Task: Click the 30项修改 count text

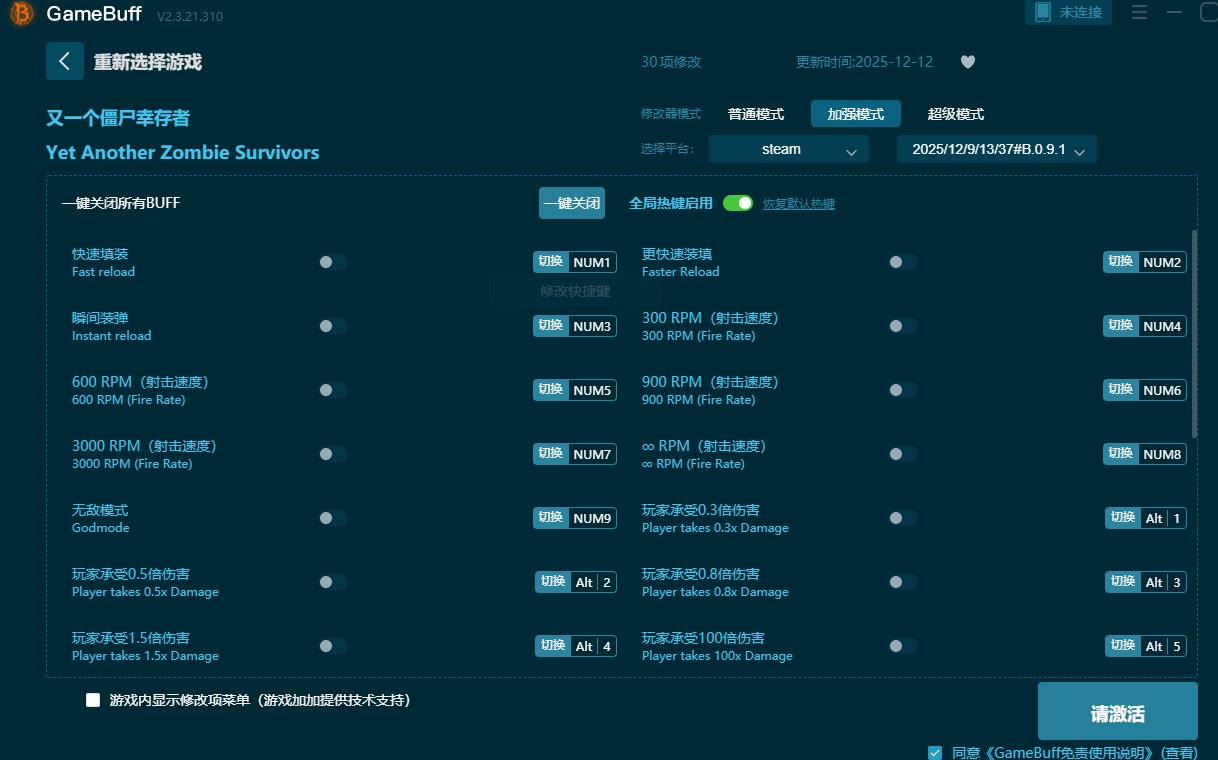Action: pyautogui.click(x=671, y=62)
